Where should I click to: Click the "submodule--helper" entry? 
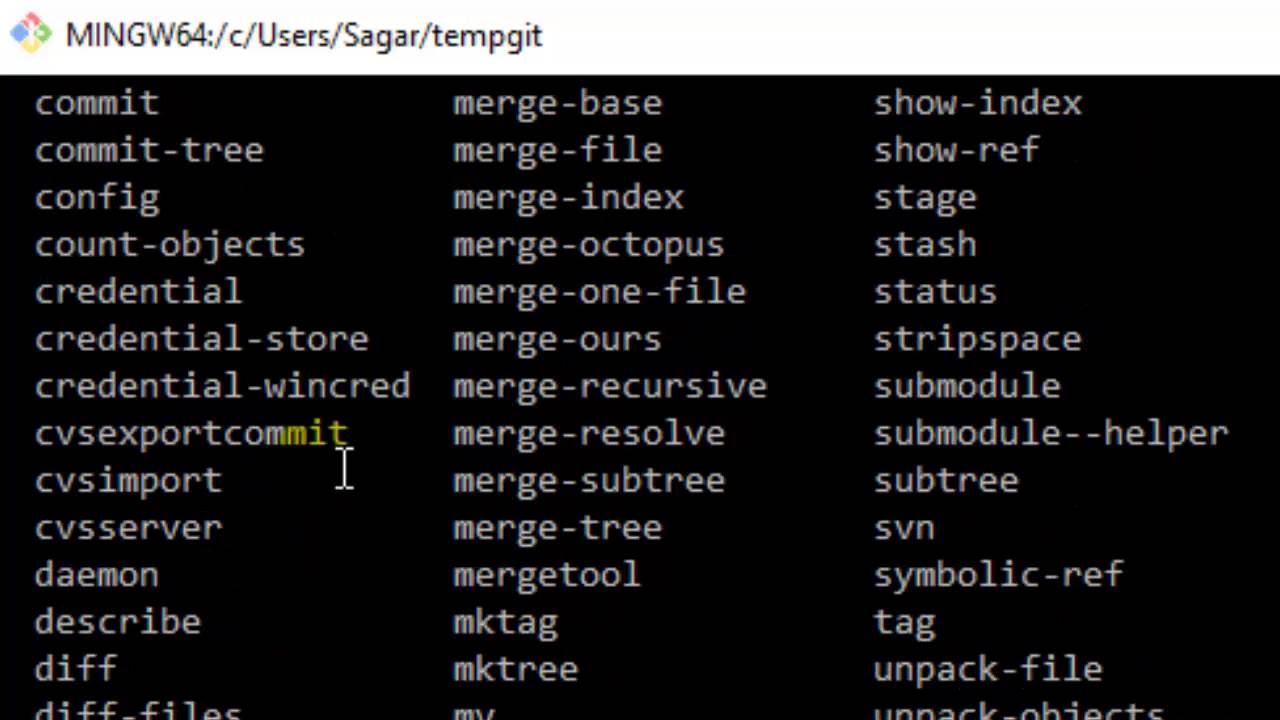coord(1051,433)
